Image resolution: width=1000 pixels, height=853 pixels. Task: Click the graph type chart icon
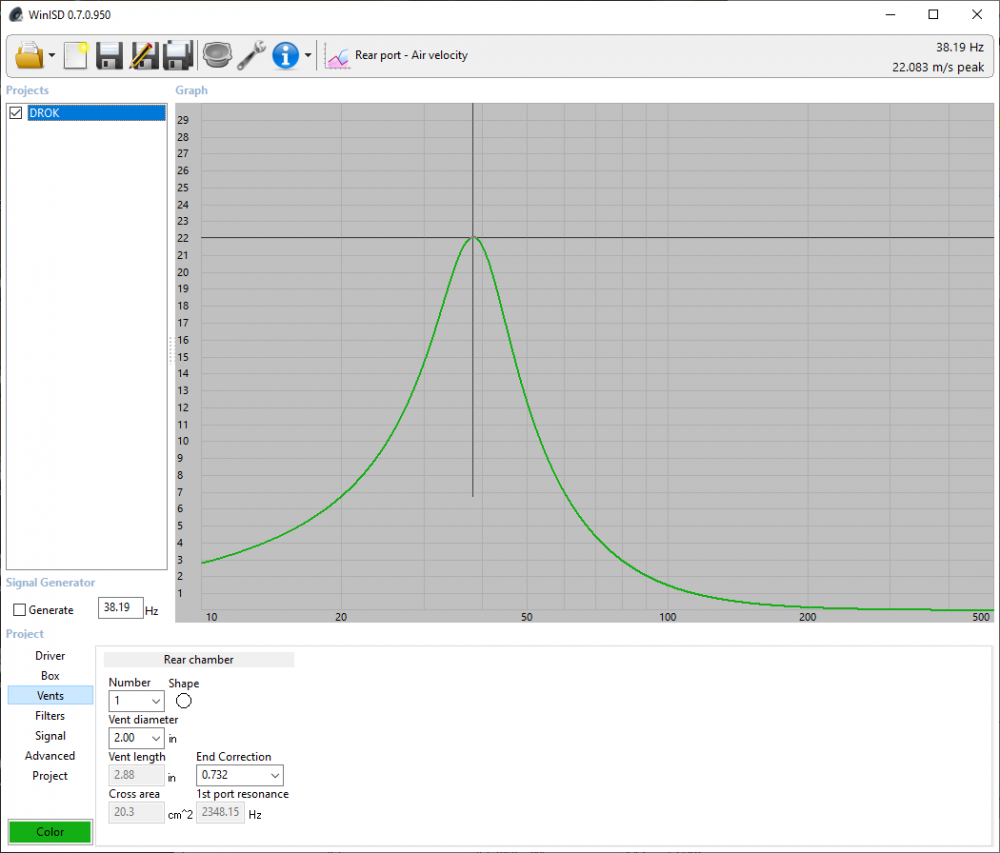[338, 56]
